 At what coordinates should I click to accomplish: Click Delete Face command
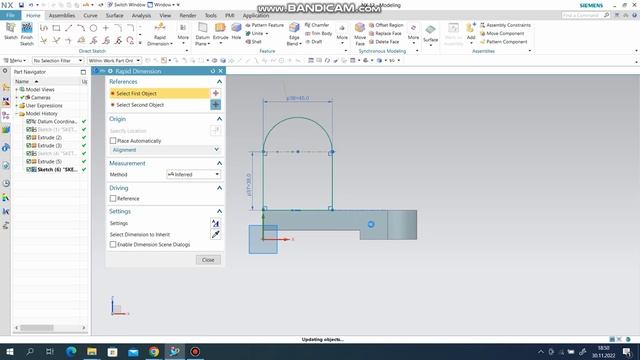pos(384,42)
